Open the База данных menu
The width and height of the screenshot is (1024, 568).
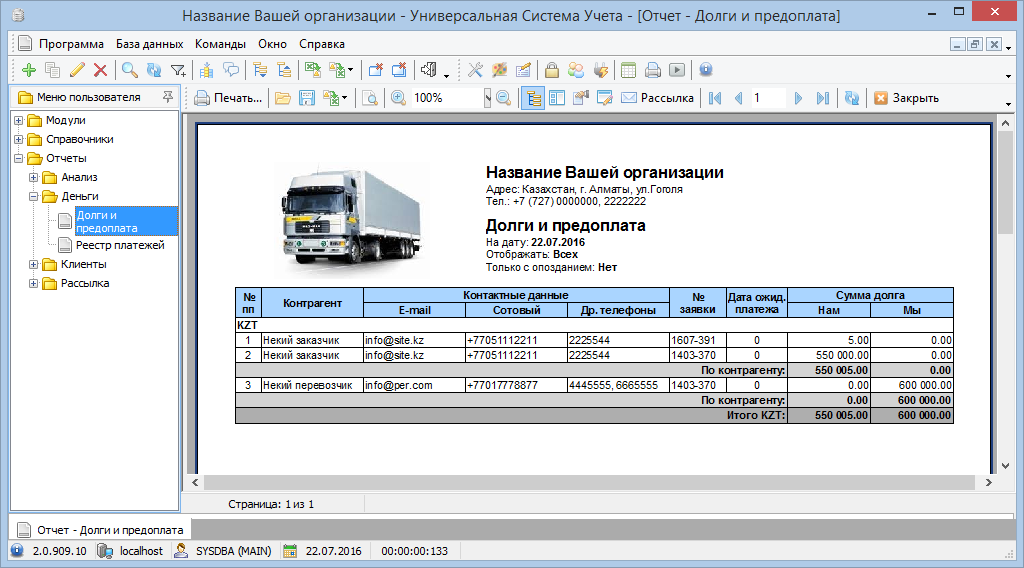pos(149,44)
